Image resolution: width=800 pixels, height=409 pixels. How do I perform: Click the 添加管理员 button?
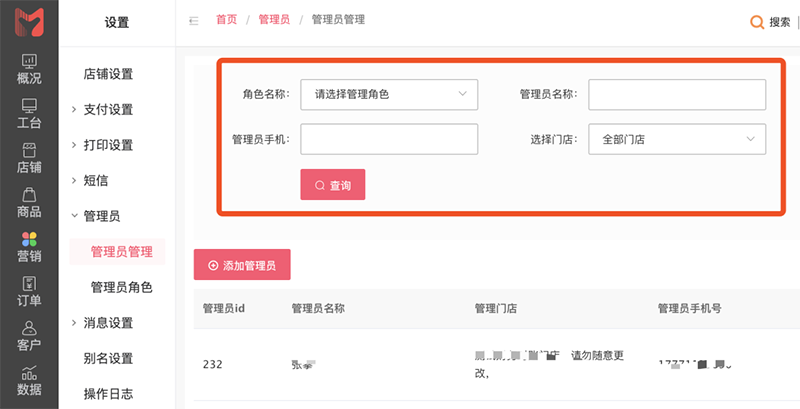coord(242,266)
